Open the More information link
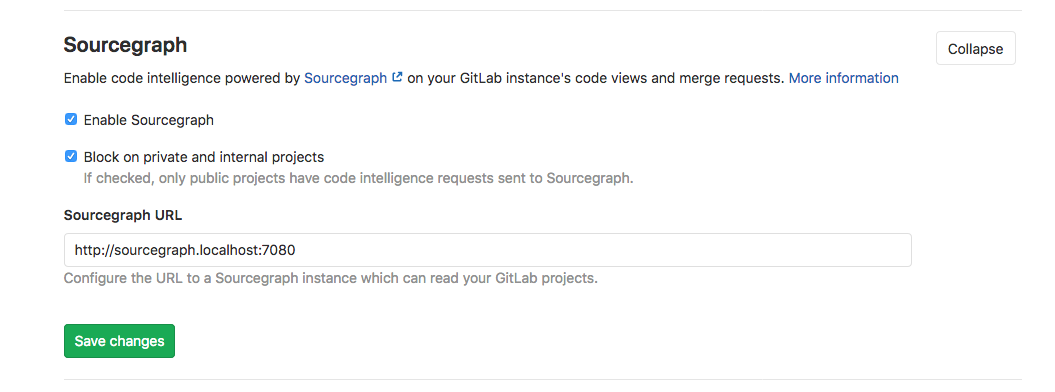This screenshot has height=392, width=1055. click(x=843, y=78)
